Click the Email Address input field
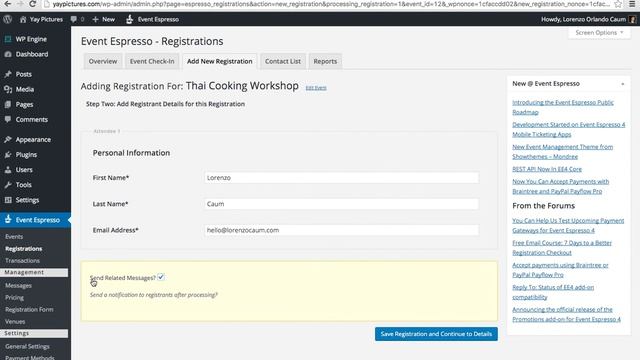 [341, 230]
